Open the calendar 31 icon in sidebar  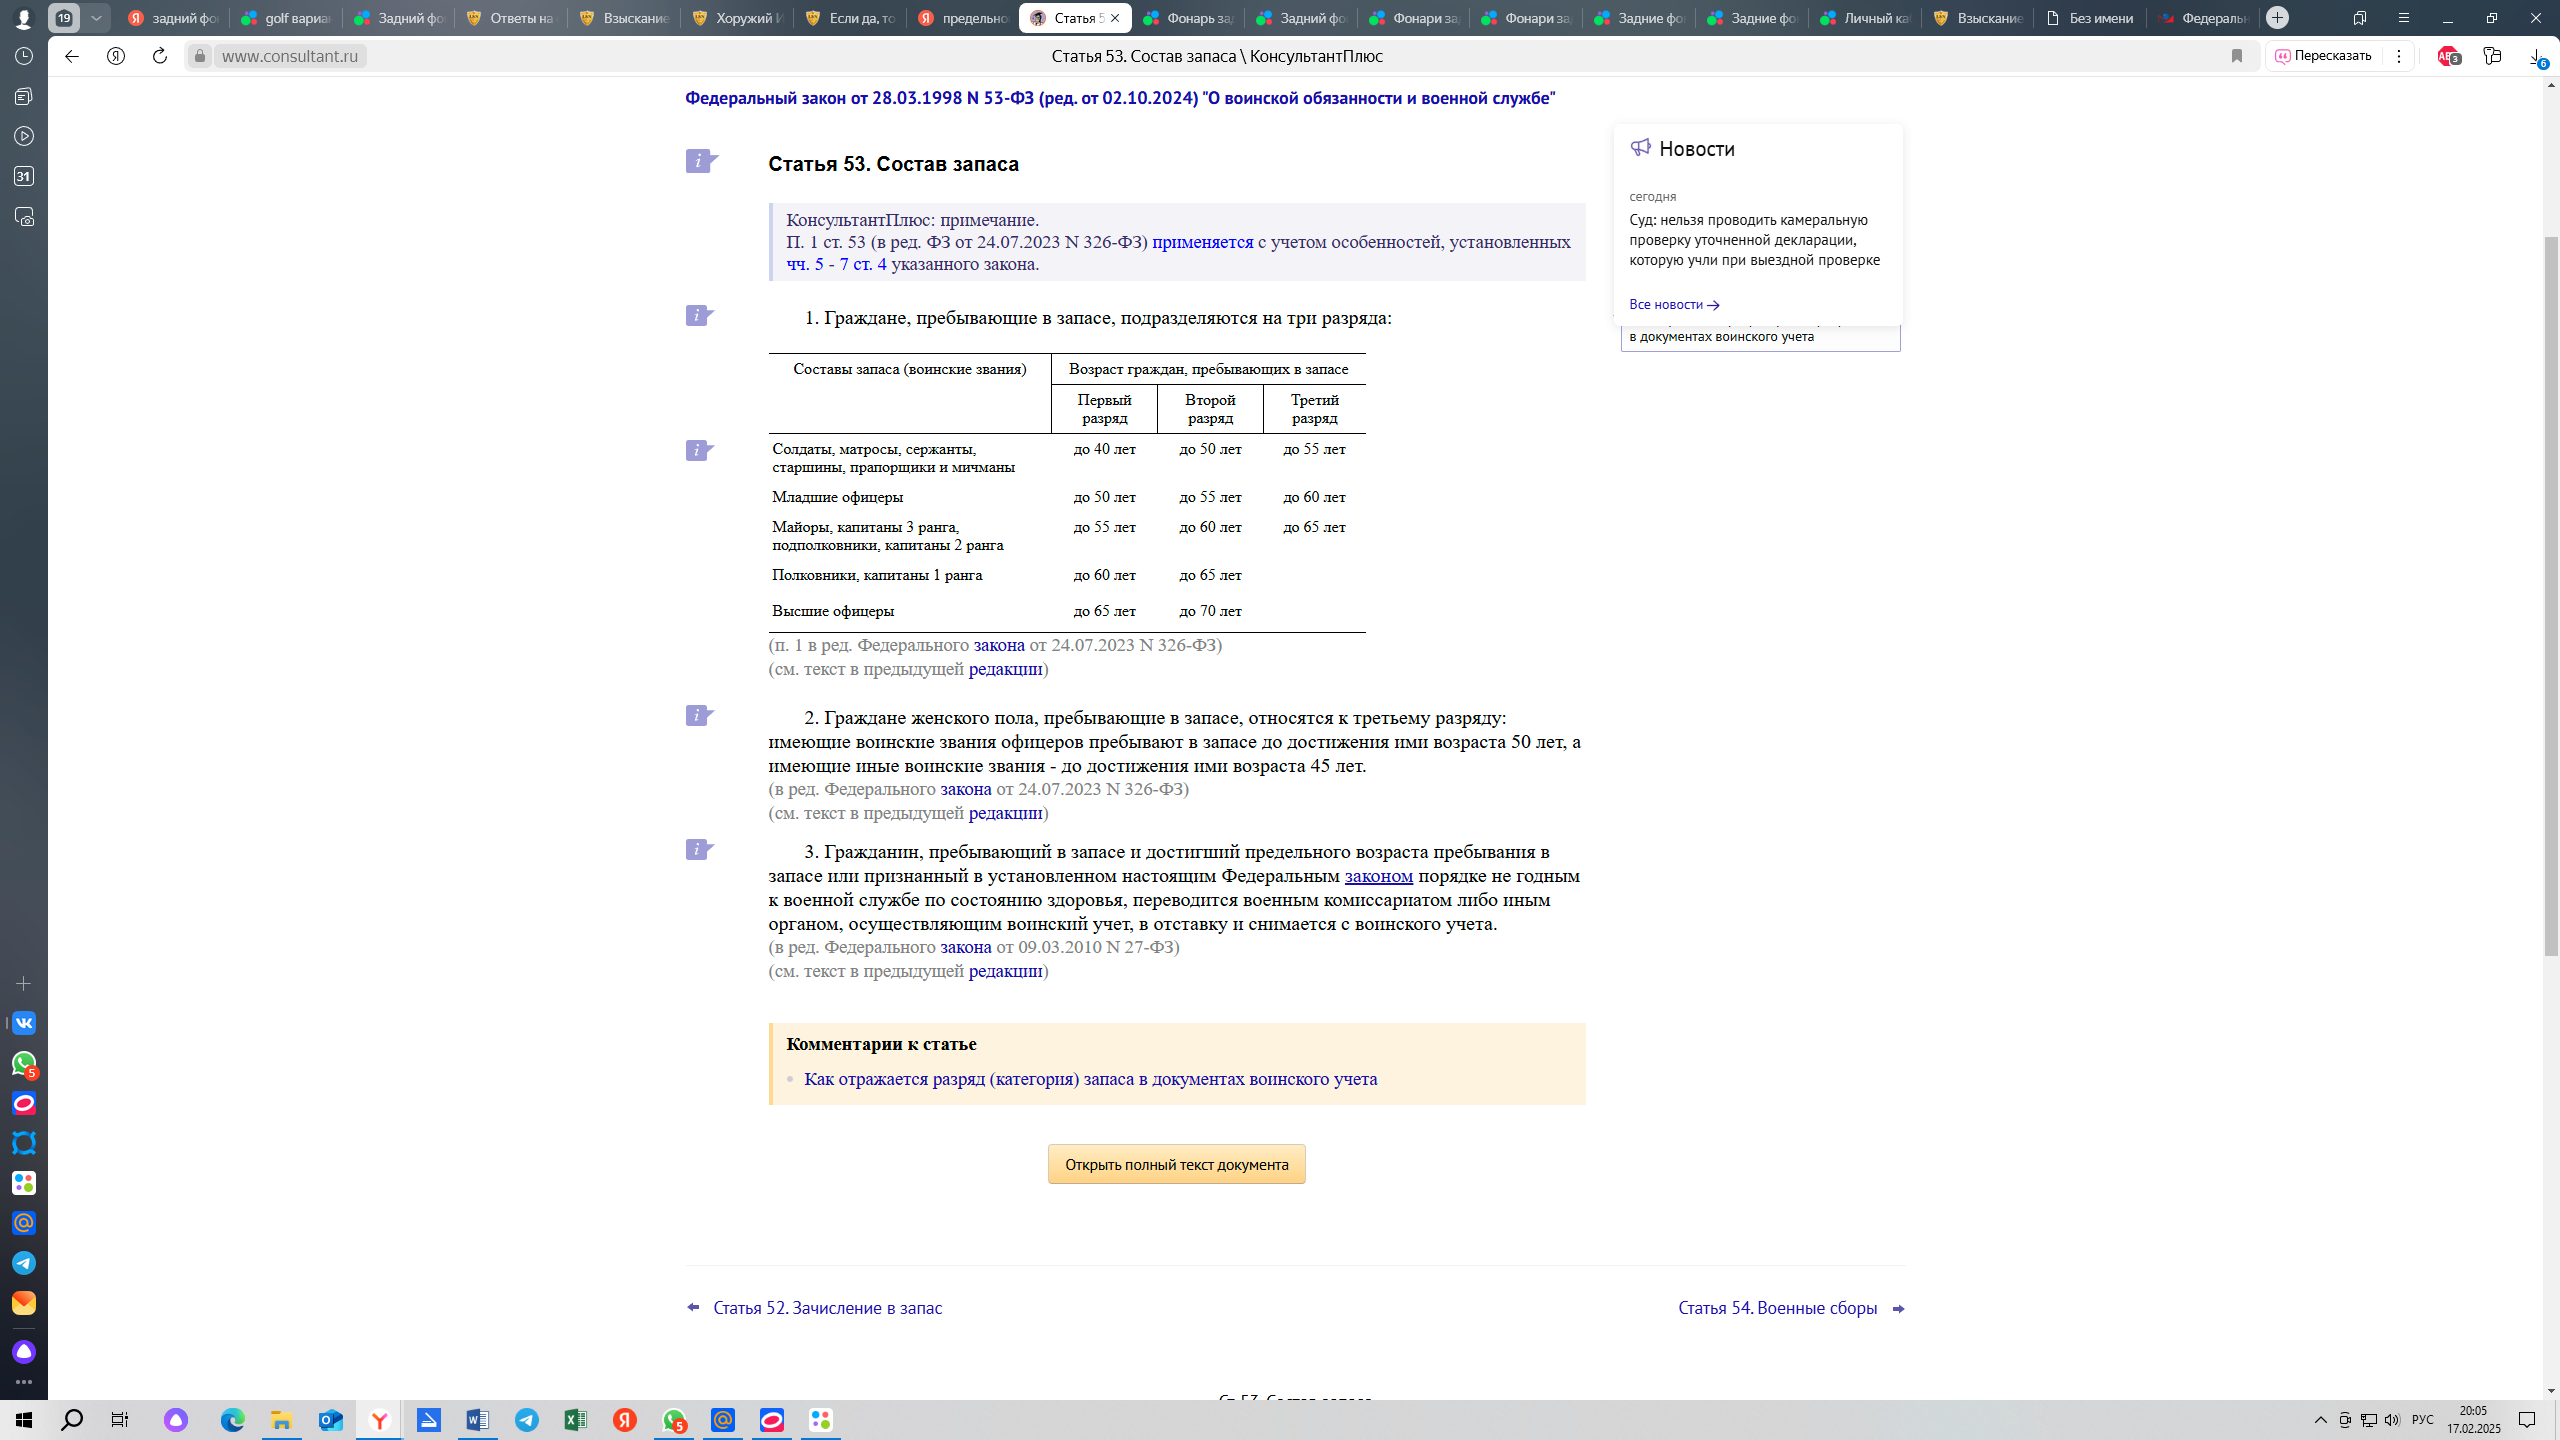pyautogui.click(x=24, y=176)
